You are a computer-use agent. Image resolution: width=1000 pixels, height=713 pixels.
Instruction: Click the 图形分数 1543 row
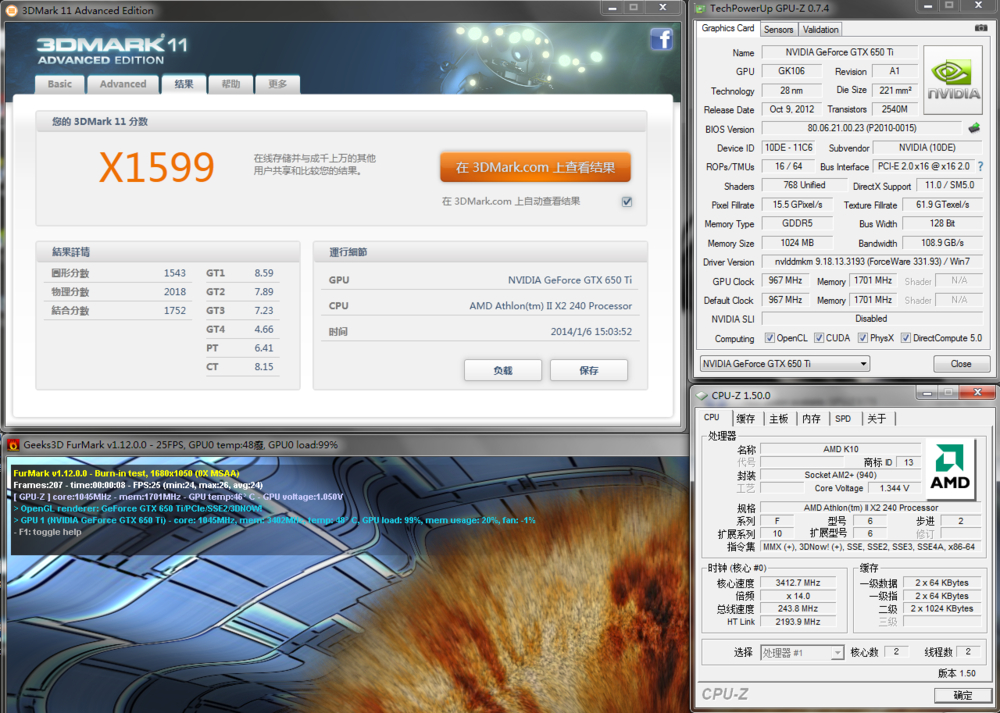(118, 273)
